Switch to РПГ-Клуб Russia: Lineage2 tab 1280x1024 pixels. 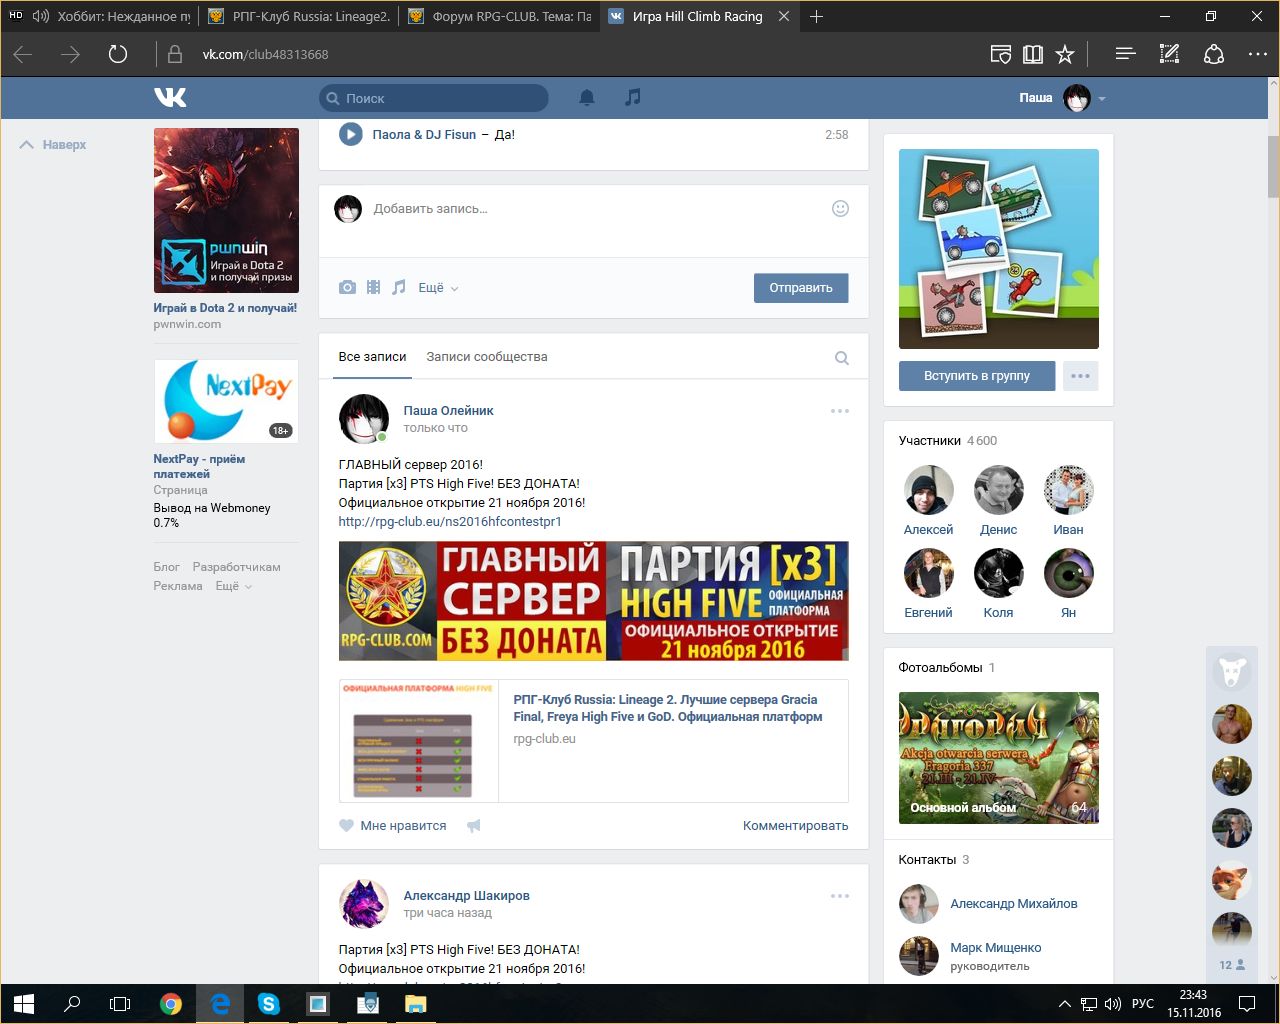tap(299, 16)
